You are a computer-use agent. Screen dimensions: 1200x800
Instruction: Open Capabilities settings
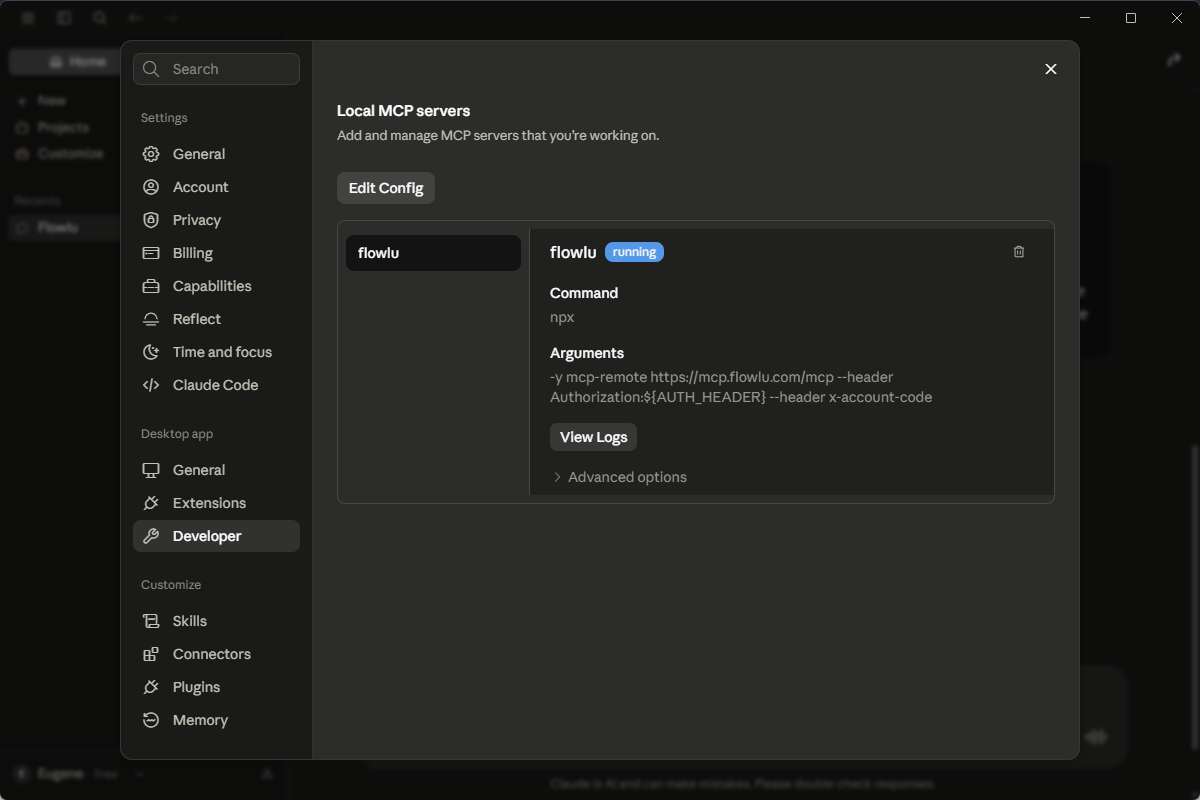216,286
